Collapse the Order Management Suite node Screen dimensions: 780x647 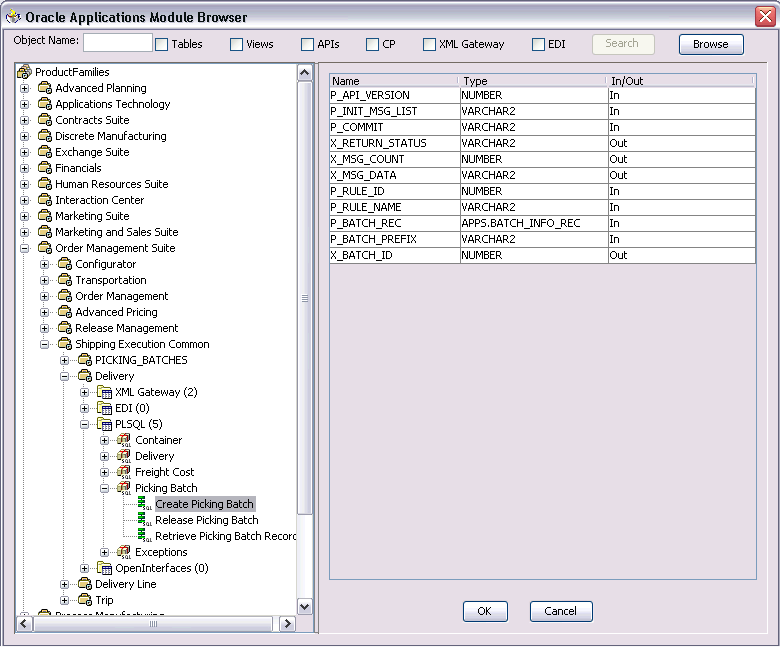[x=24, y=248]
